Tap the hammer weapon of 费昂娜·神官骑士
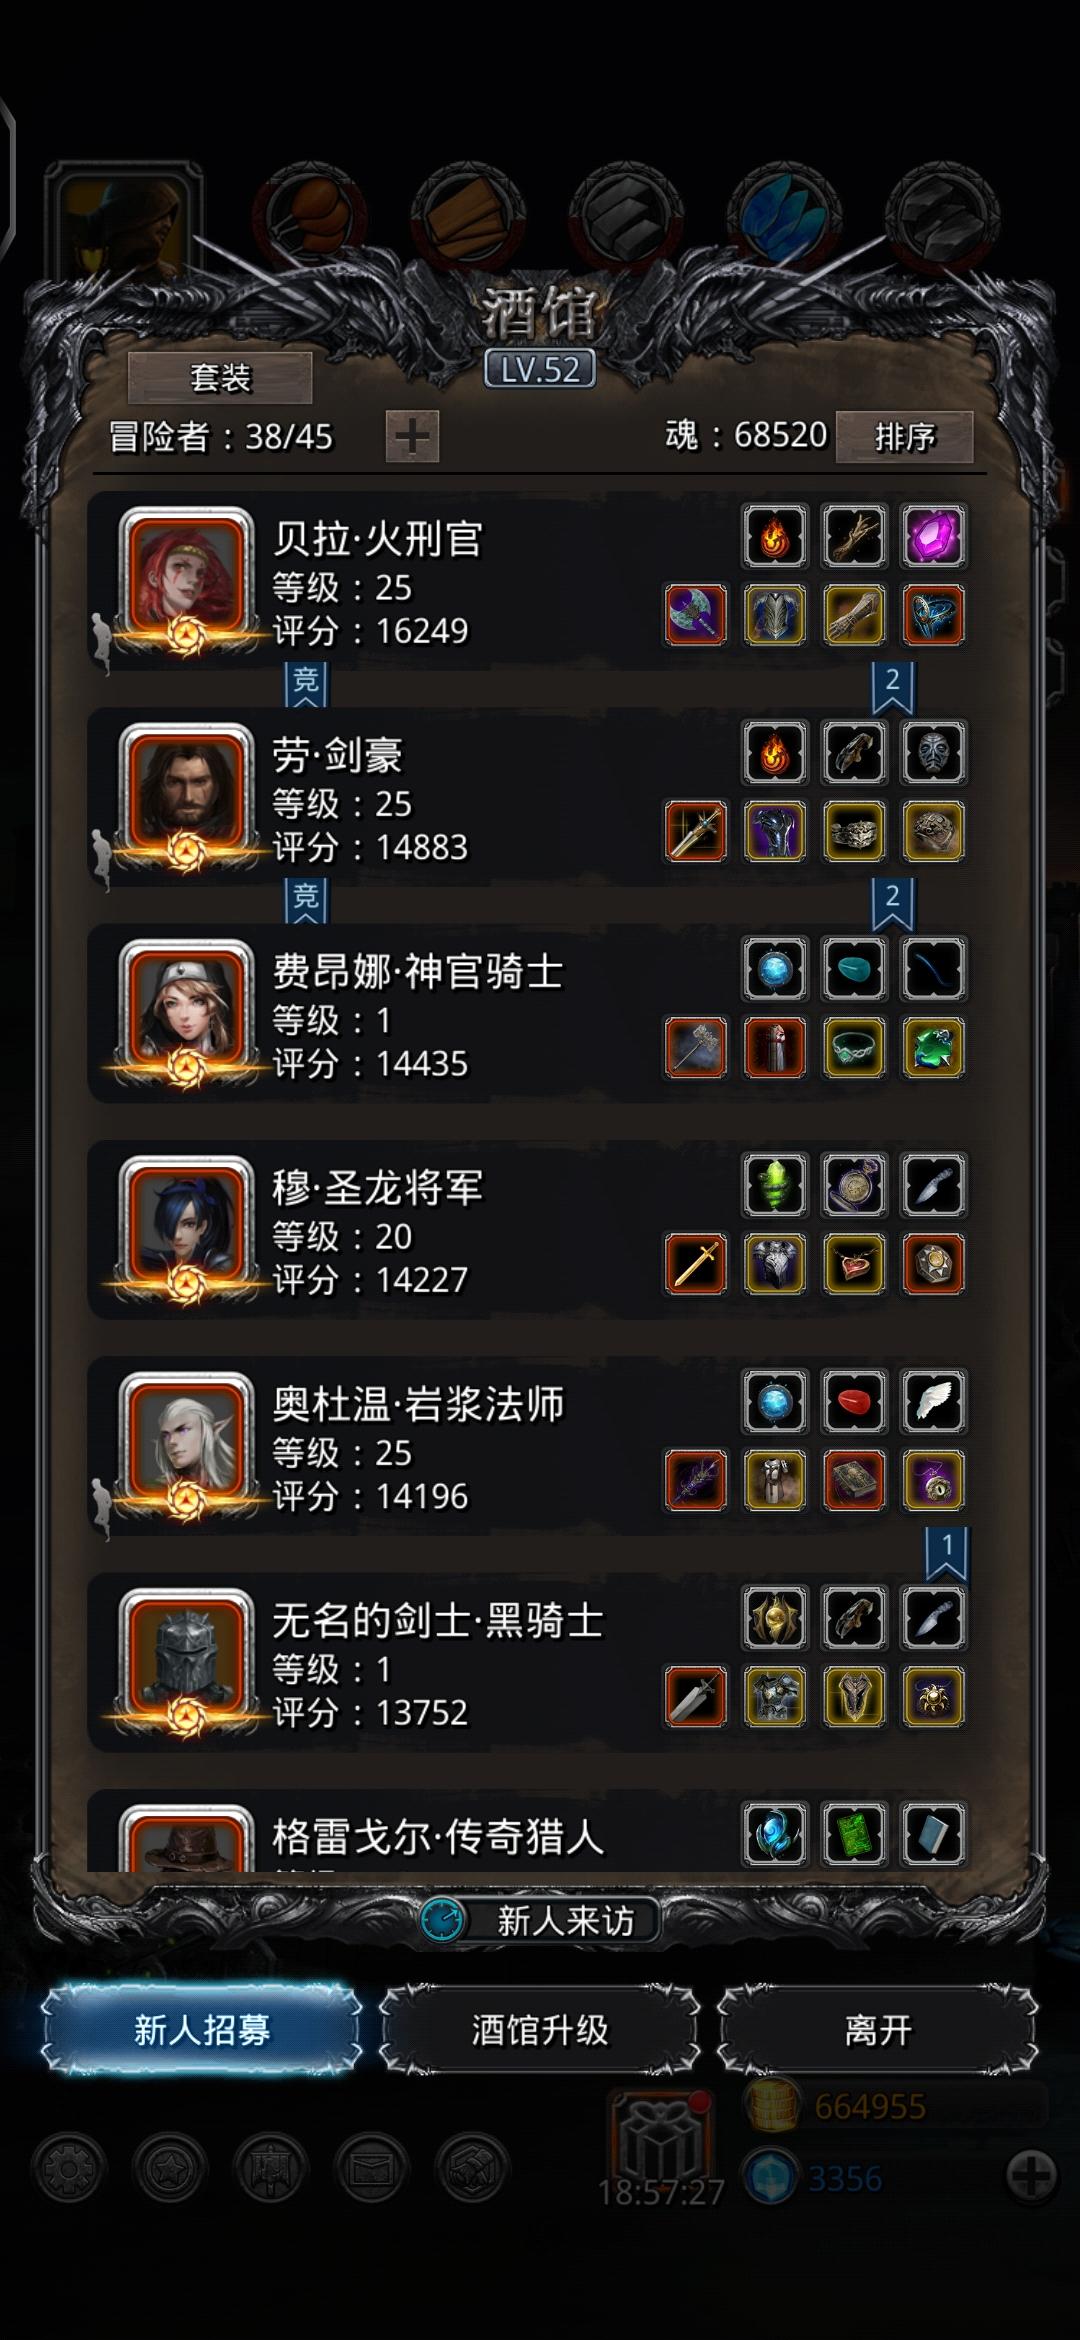The width and height of the screenshot is (1080, 2340). tap(696, 1048)
